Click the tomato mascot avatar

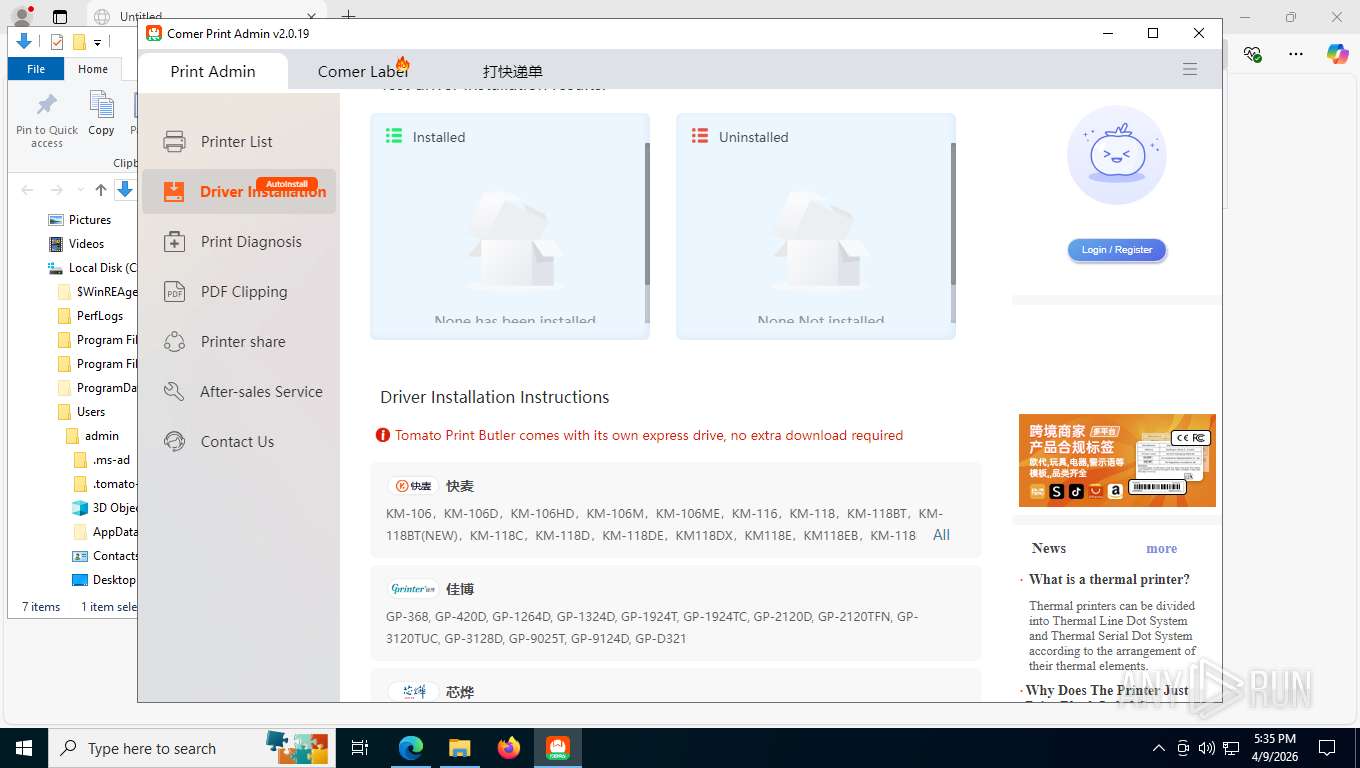(x=1116, y=155)
